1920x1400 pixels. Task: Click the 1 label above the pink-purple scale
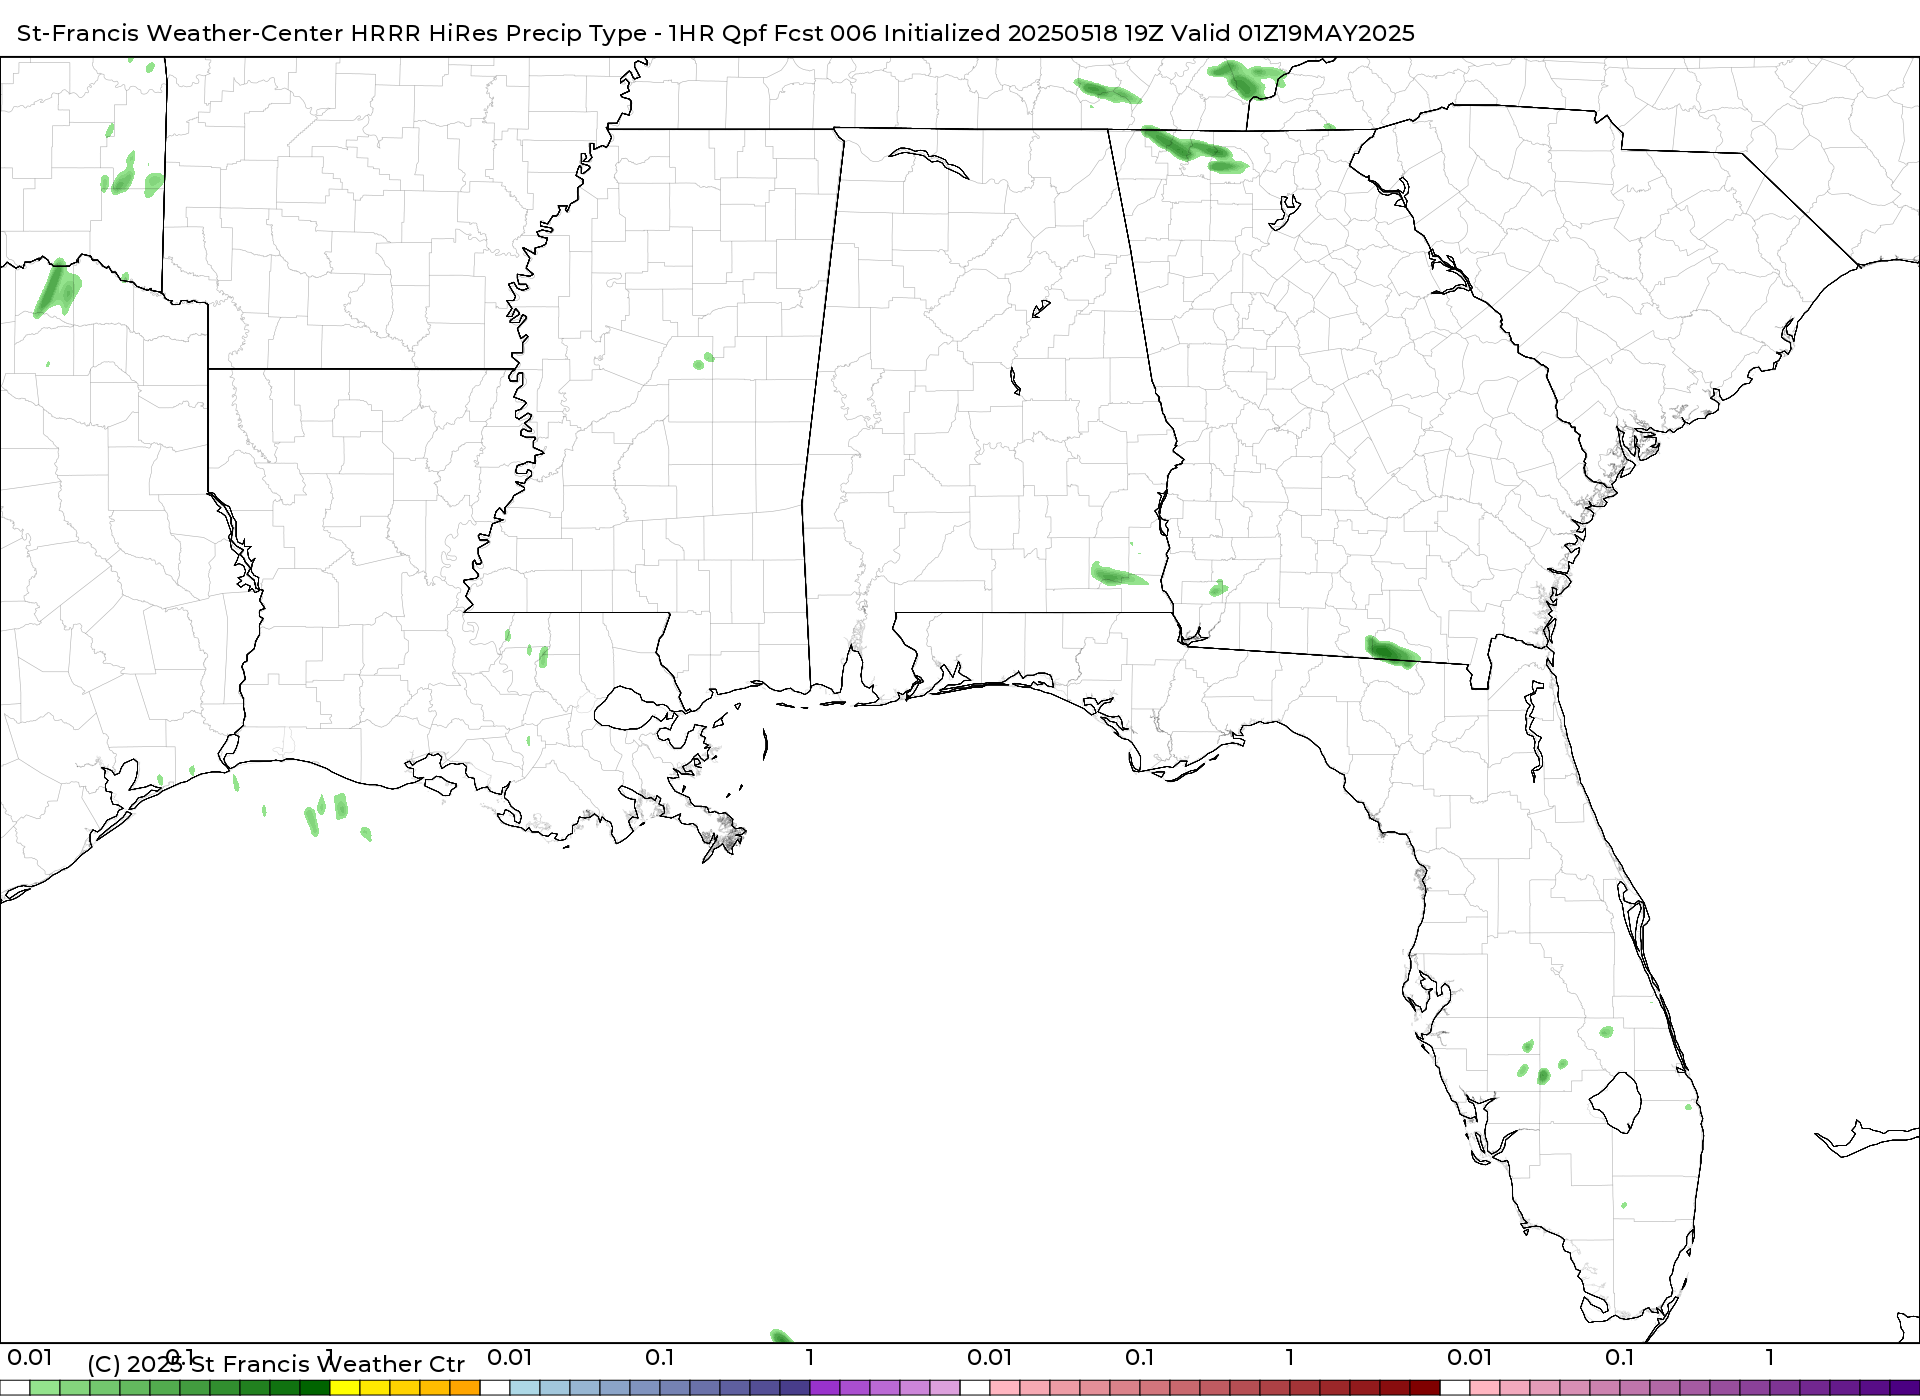point(1770,1357)
